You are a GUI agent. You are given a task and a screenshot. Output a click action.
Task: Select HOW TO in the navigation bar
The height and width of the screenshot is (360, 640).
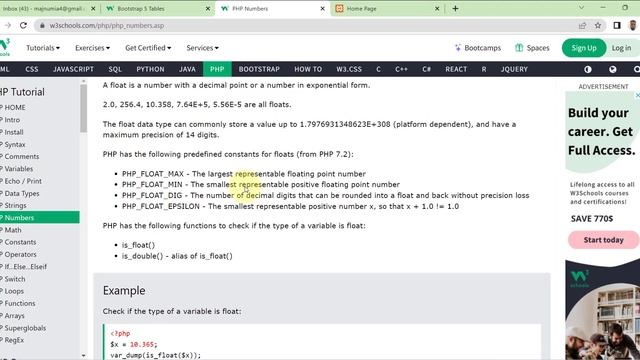308,69
